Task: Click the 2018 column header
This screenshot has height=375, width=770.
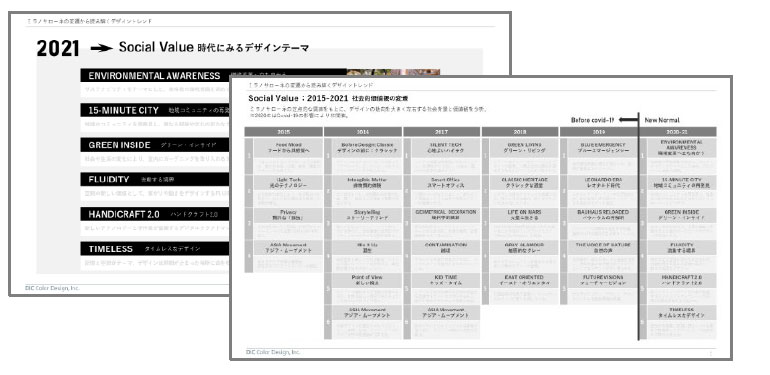Action: (520, 132)
